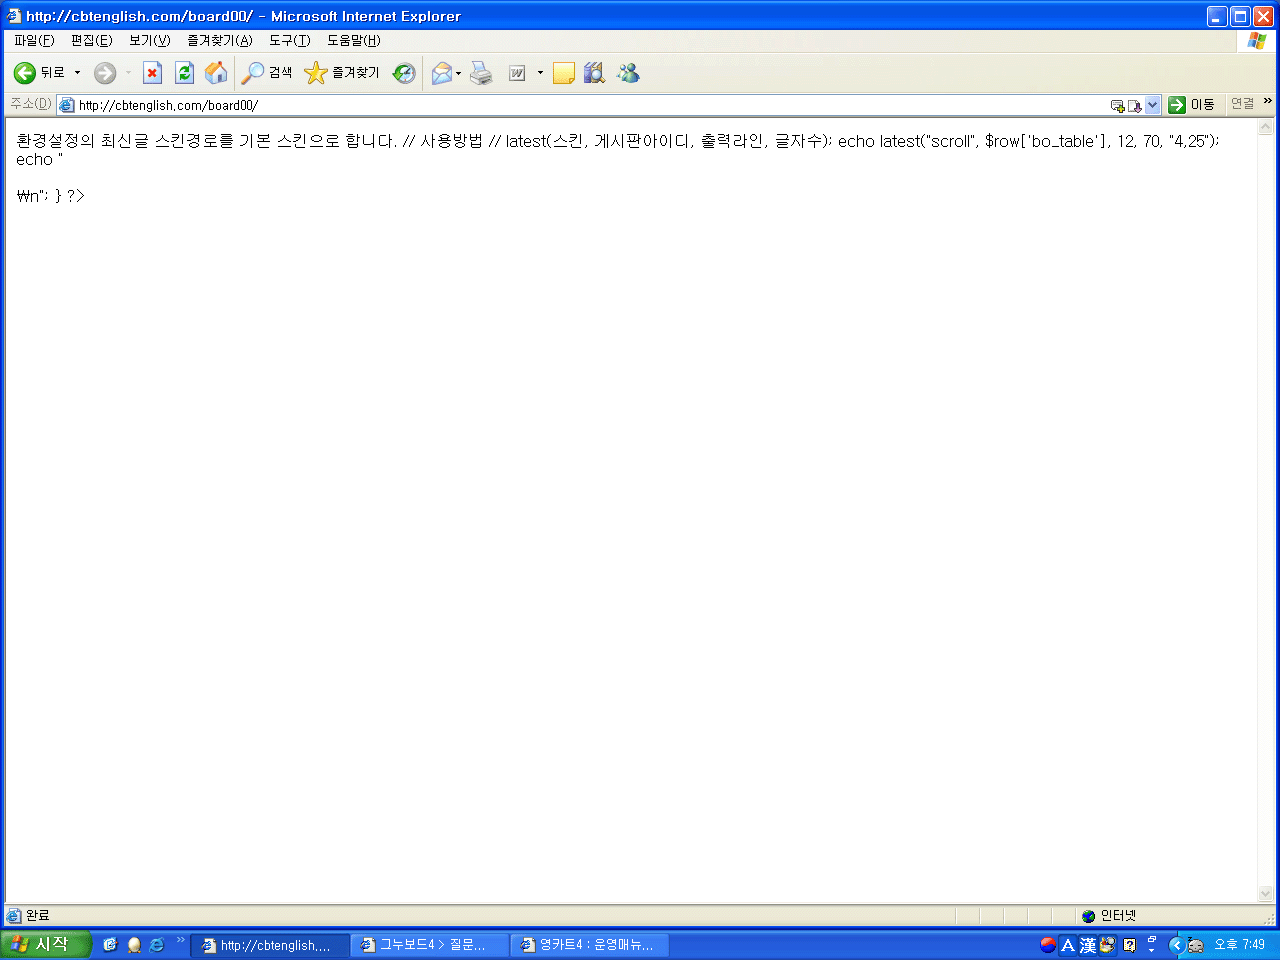Viewport: 1280px width, 960px height.
Task: Click the page-with-down-arrow icon in address bar
Action: [x=1134, y=106]
